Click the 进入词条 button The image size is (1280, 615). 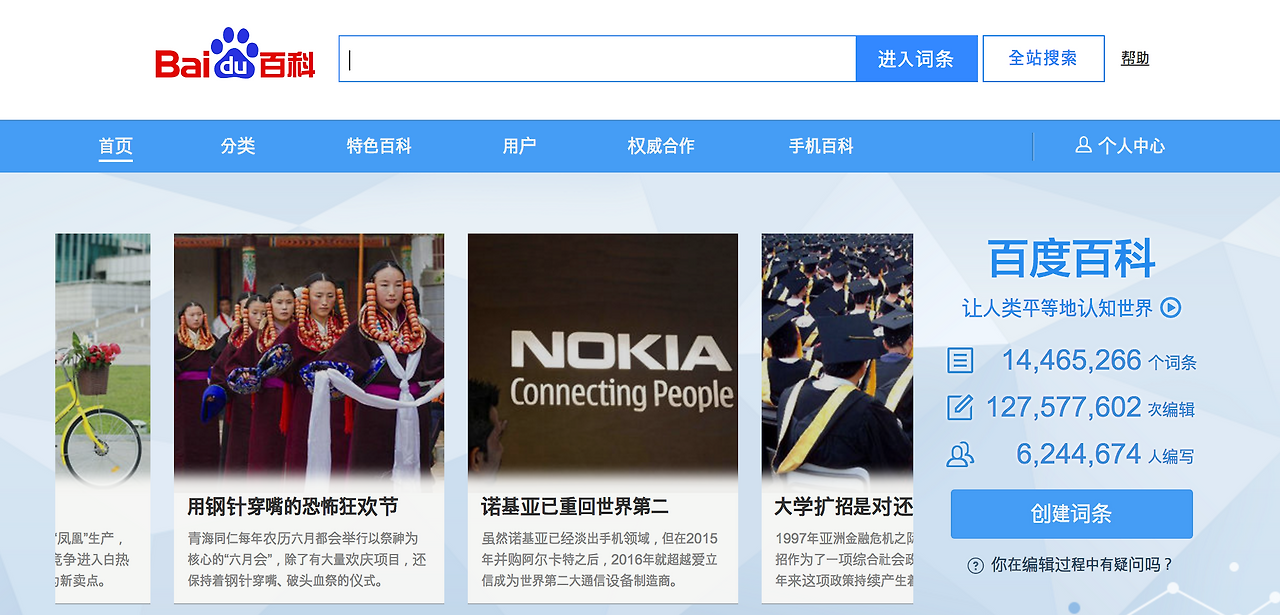tap(916, 59)
